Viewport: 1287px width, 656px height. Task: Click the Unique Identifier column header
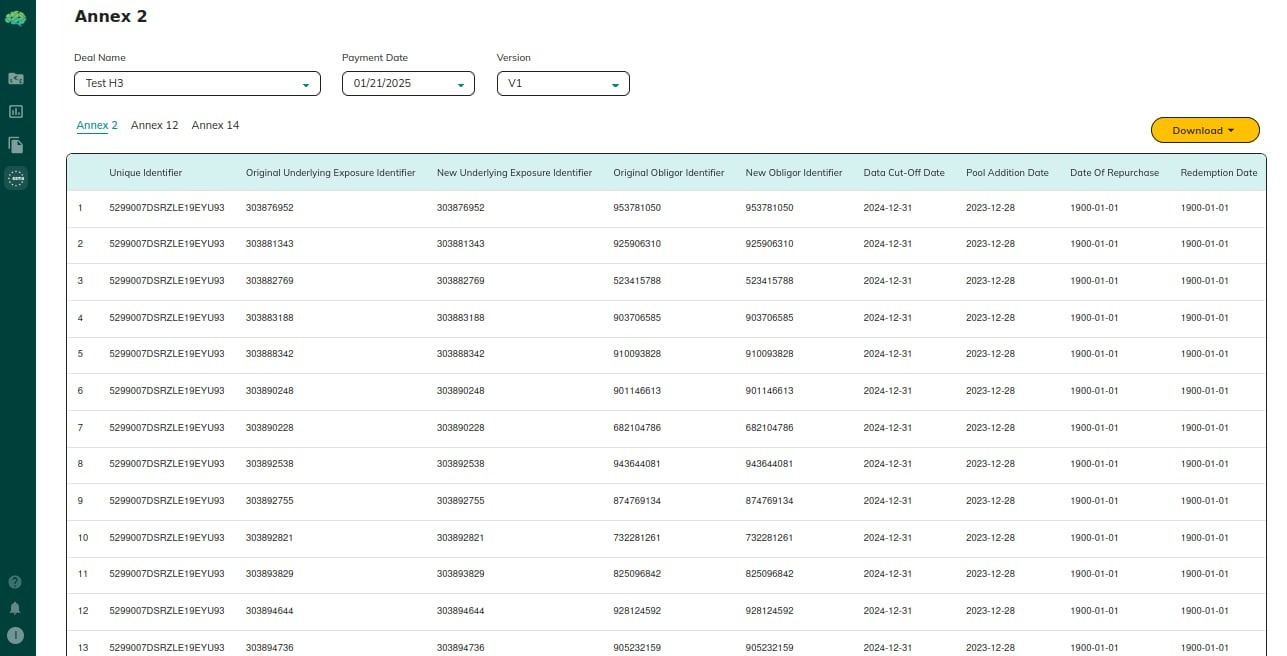point(146,173)
